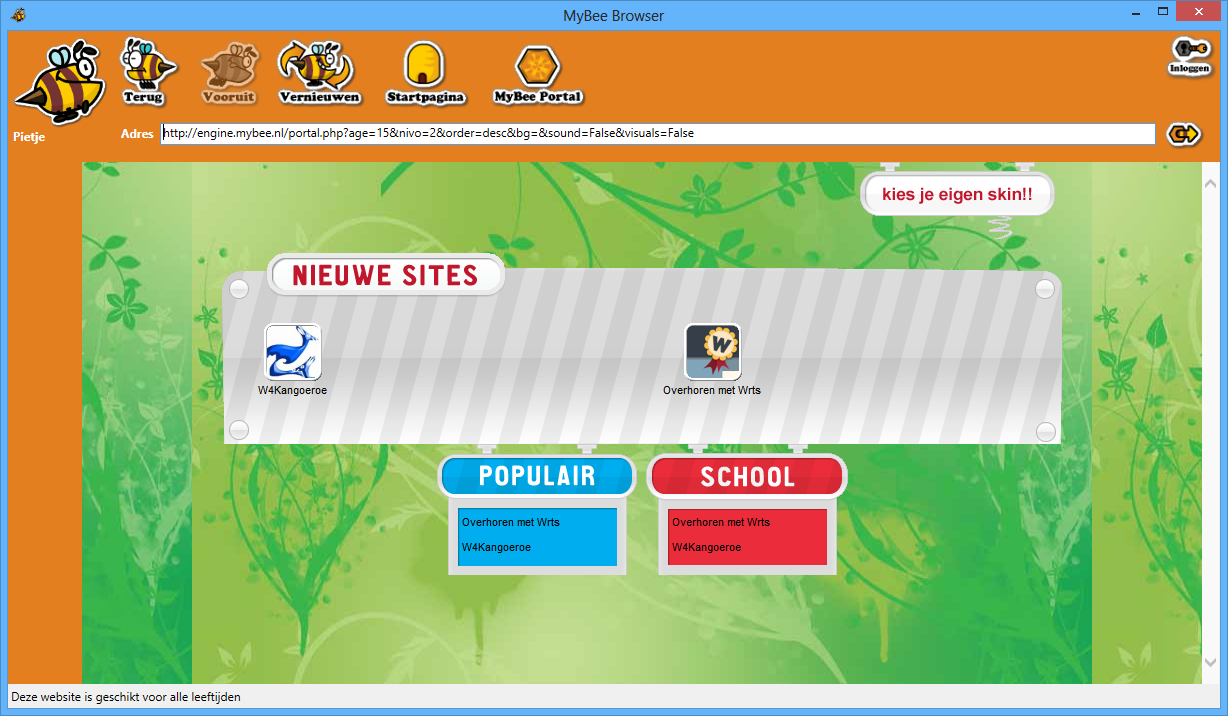Screen dimensions: 1228x716
Task: Click the Inloggen key icon
Action: [1189, 56]
